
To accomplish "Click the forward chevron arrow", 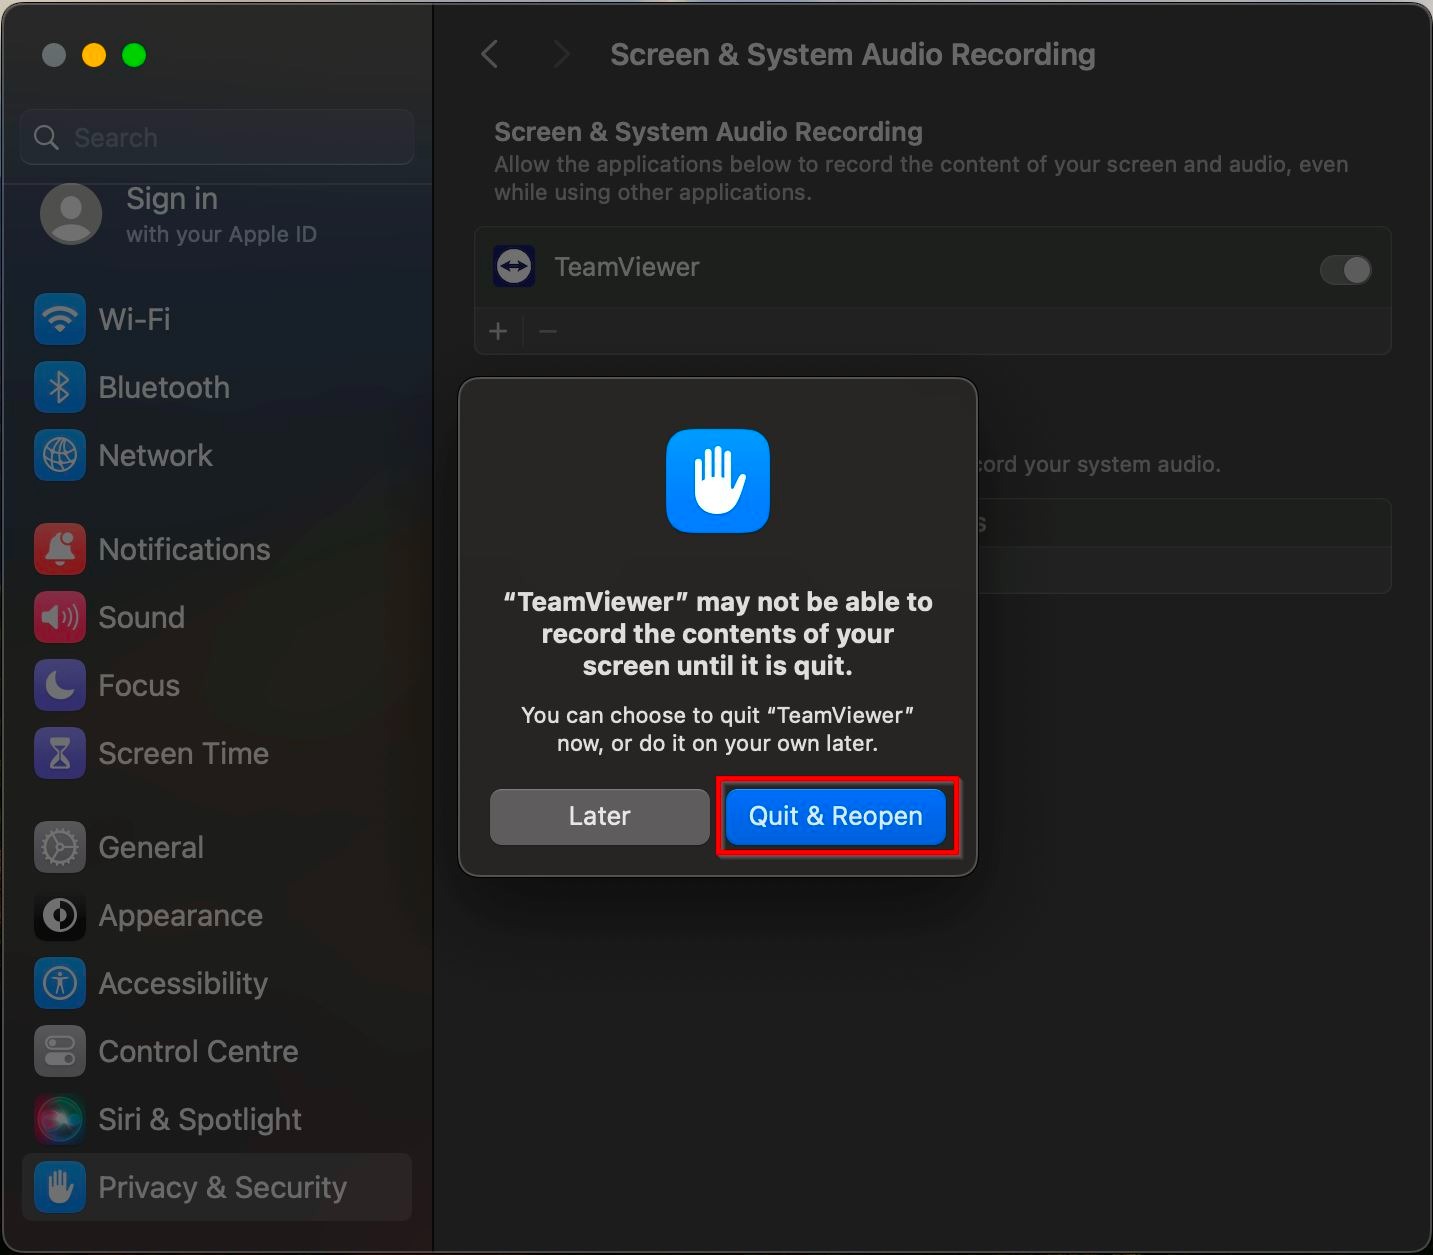I will [x=561, y=54].
